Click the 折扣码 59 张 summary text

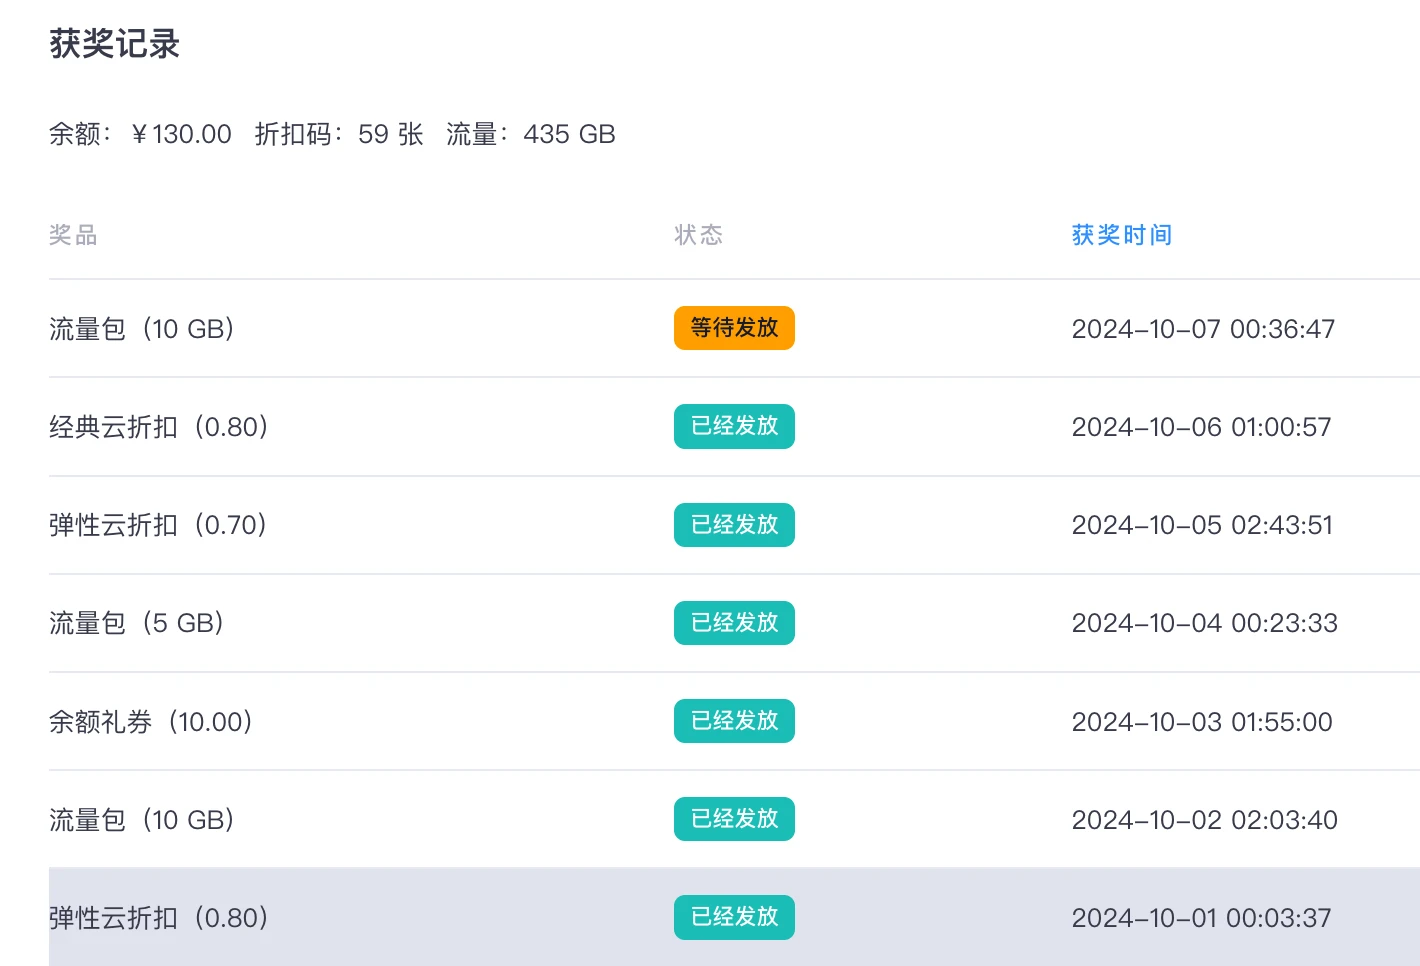[339, 134]
